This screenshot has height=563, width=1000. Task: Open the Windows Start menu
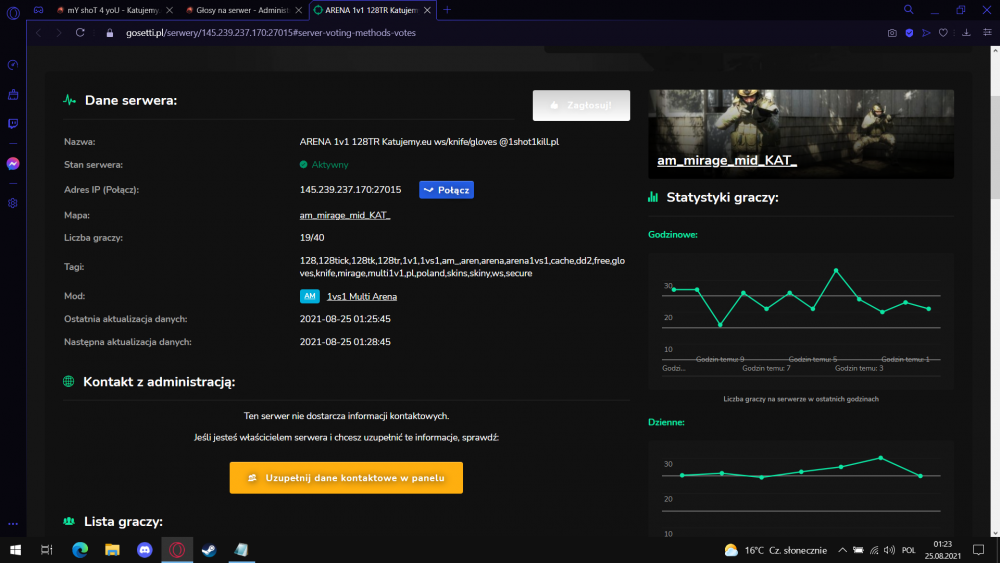tap(15, 550)
